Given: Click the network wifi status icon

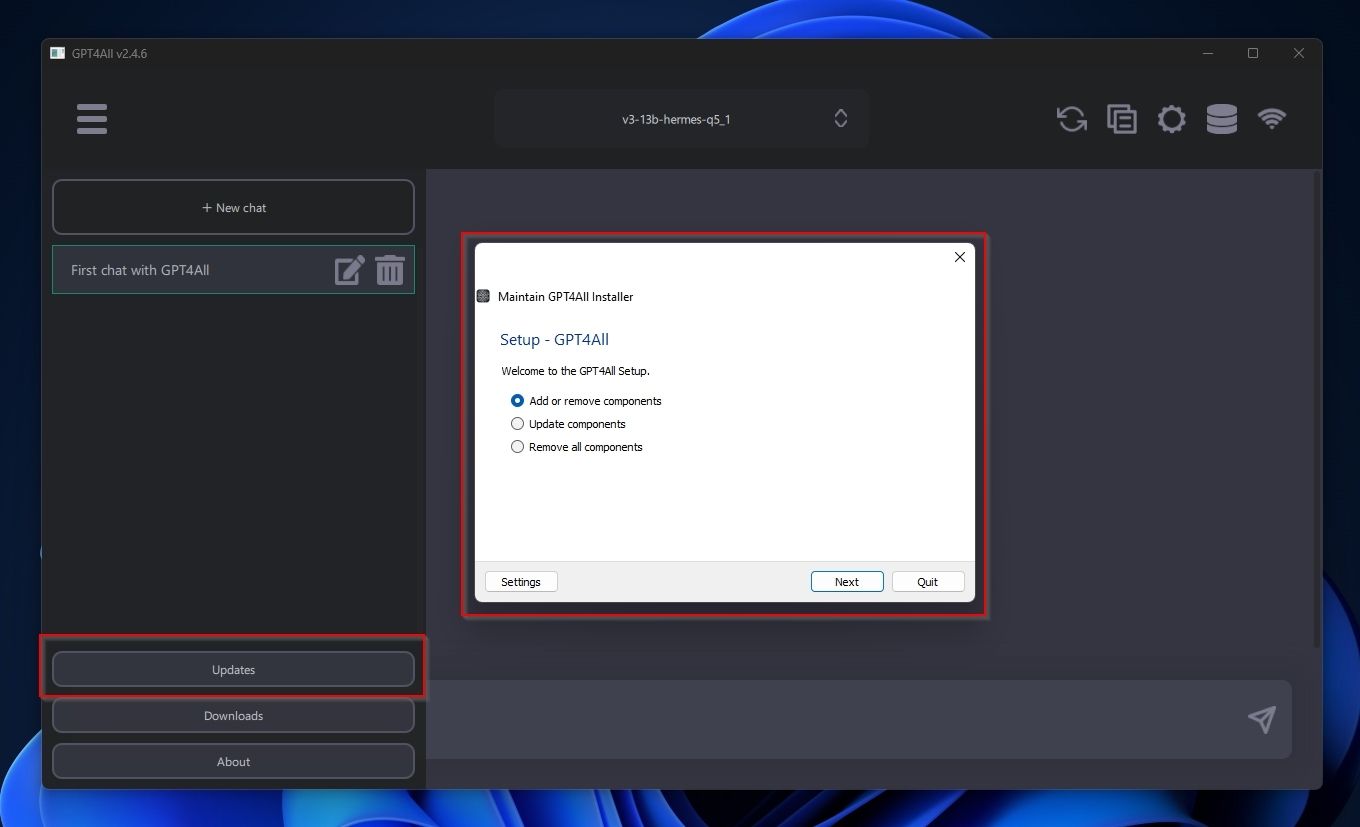Looking at the screenshot, I should (1271, 119).
